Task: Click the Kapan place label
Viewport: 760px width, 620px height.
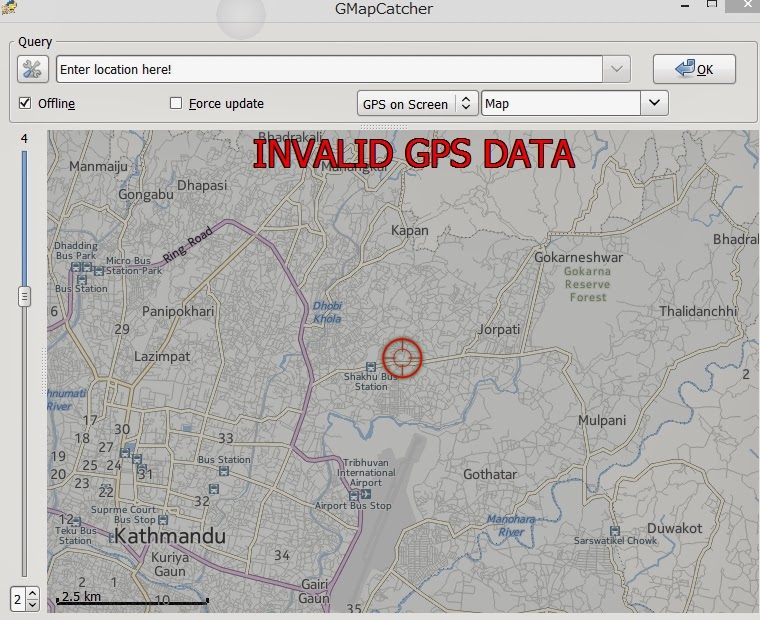Action: [410, 230]
